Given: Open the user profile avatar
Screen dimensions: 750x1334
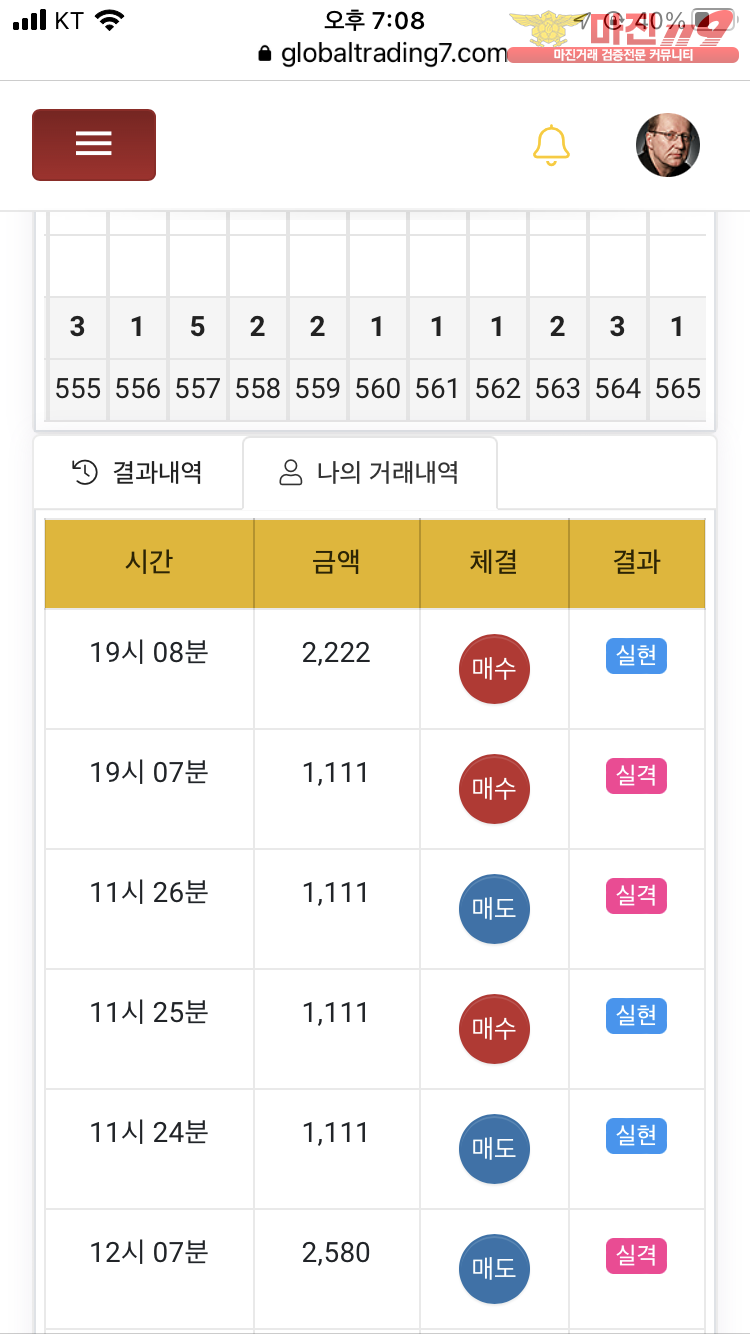Looking at the screenshot, I should click(667, 145).
